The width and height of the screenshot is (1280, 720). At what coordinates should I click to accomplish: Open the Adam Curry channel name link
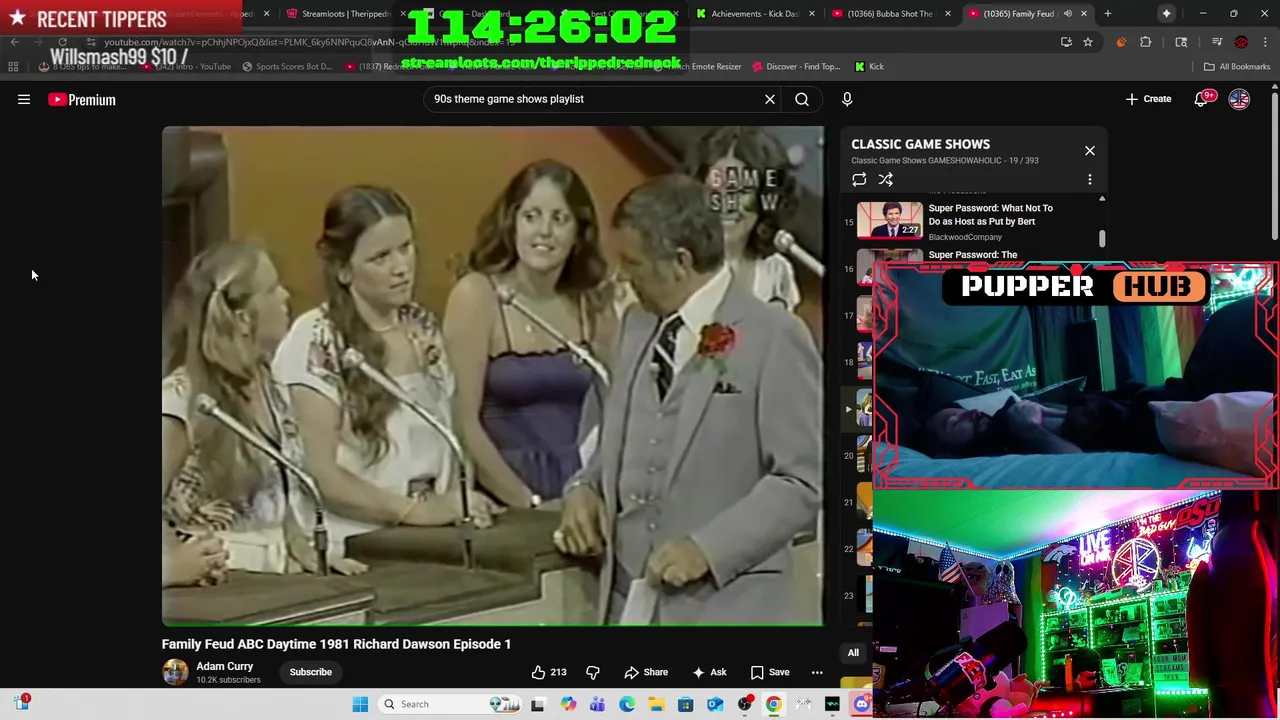224,666
